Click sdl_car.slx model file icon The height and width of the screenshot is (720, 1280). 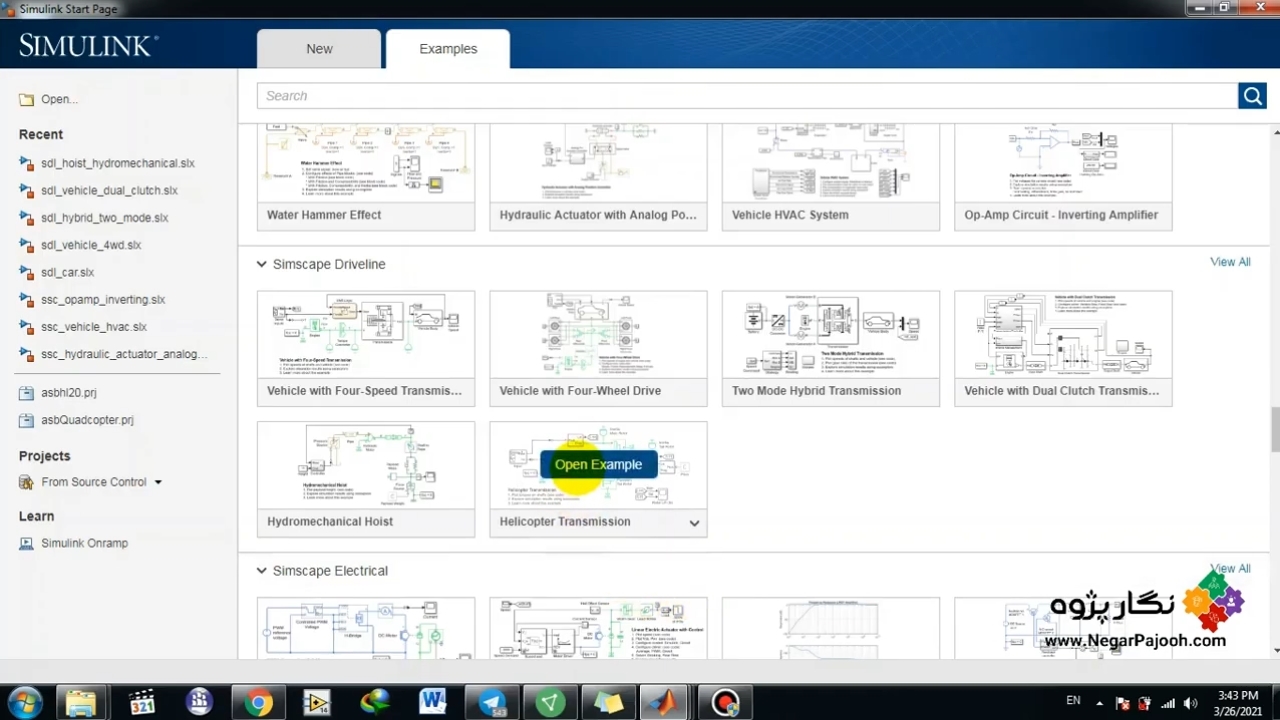(x=26, y=272)
